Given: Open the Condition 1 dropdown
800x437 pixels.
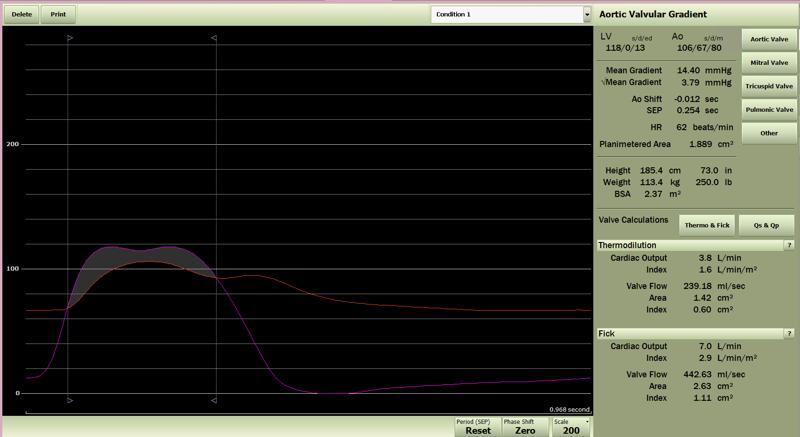Looking at the screenshot, I should tap(511, 15).
